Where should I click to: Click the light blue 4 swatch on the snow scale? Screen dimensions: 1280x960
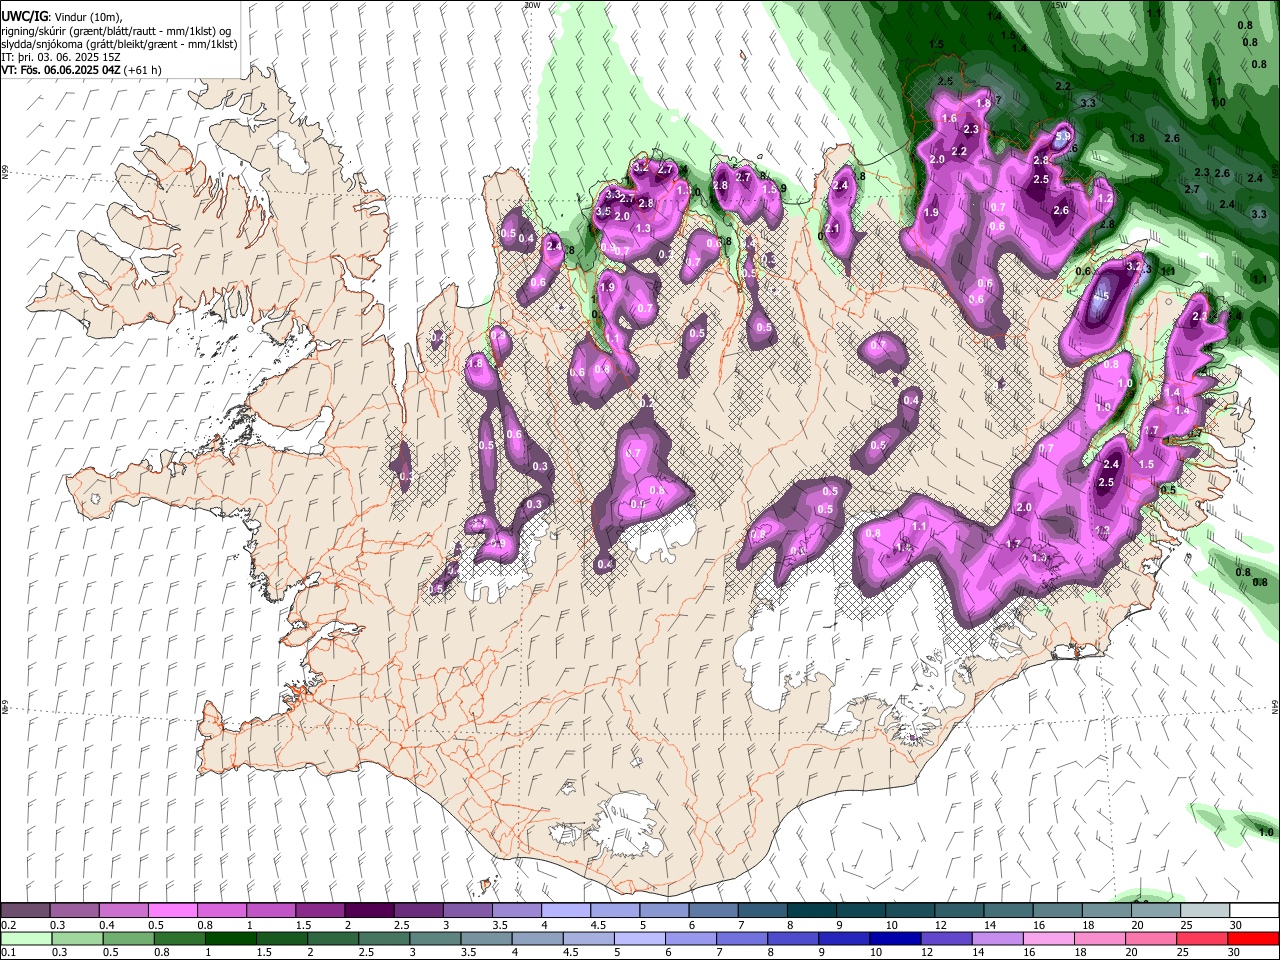[566, 911]
